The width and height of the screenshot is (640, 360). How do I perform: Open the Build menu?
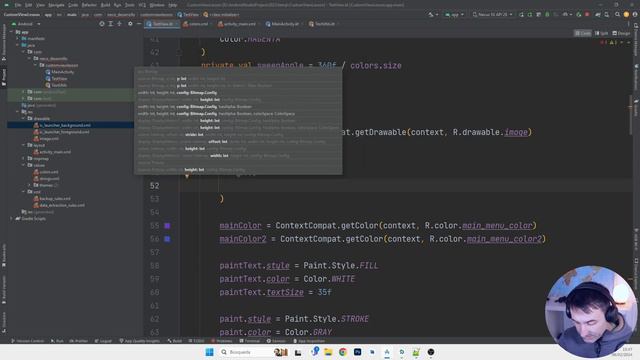pos(105,5)
